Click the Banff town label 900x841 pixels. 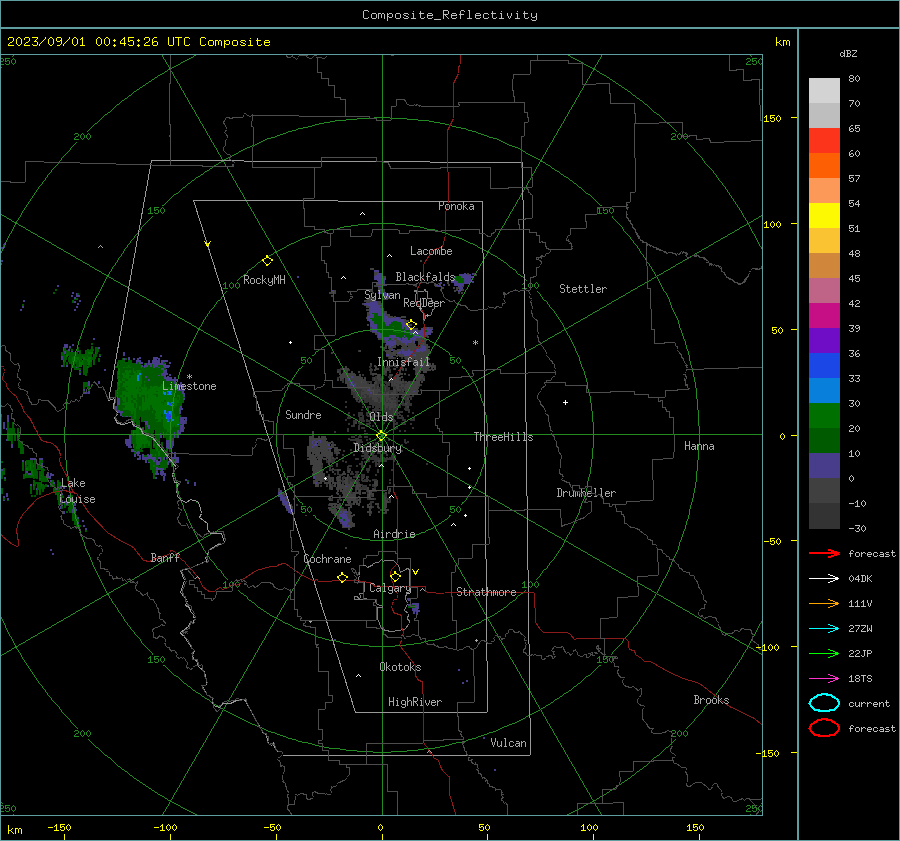(165, 557)
